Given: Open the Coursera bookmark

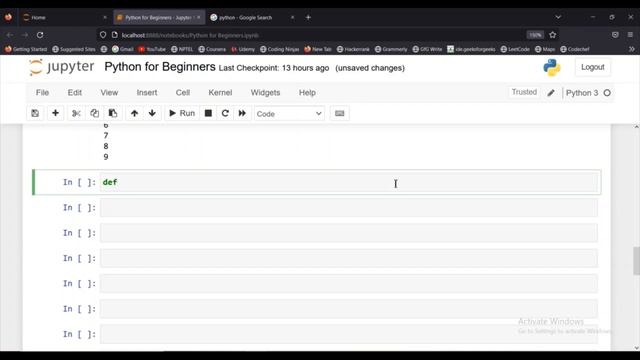Looking at the screenshot, I should pyautogui.click(x=212, y=49).
